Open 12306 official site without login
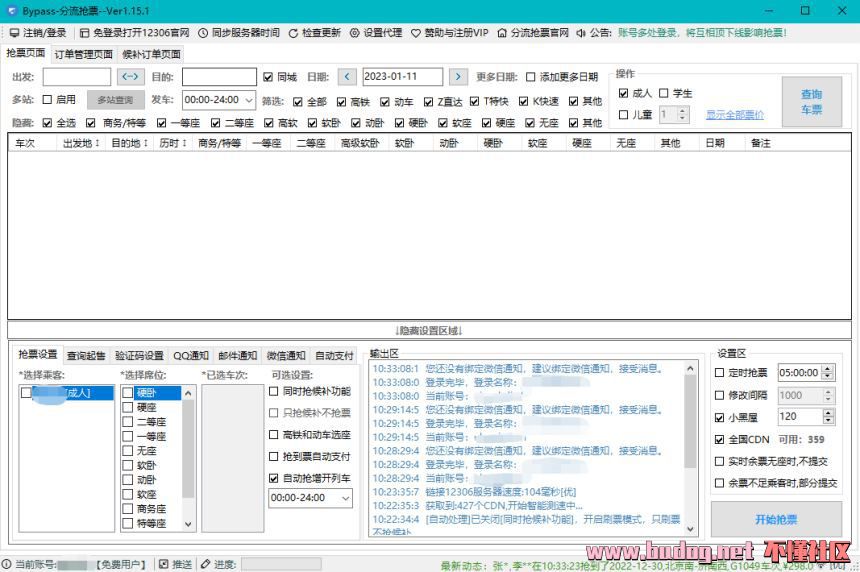 click(85, 33)
